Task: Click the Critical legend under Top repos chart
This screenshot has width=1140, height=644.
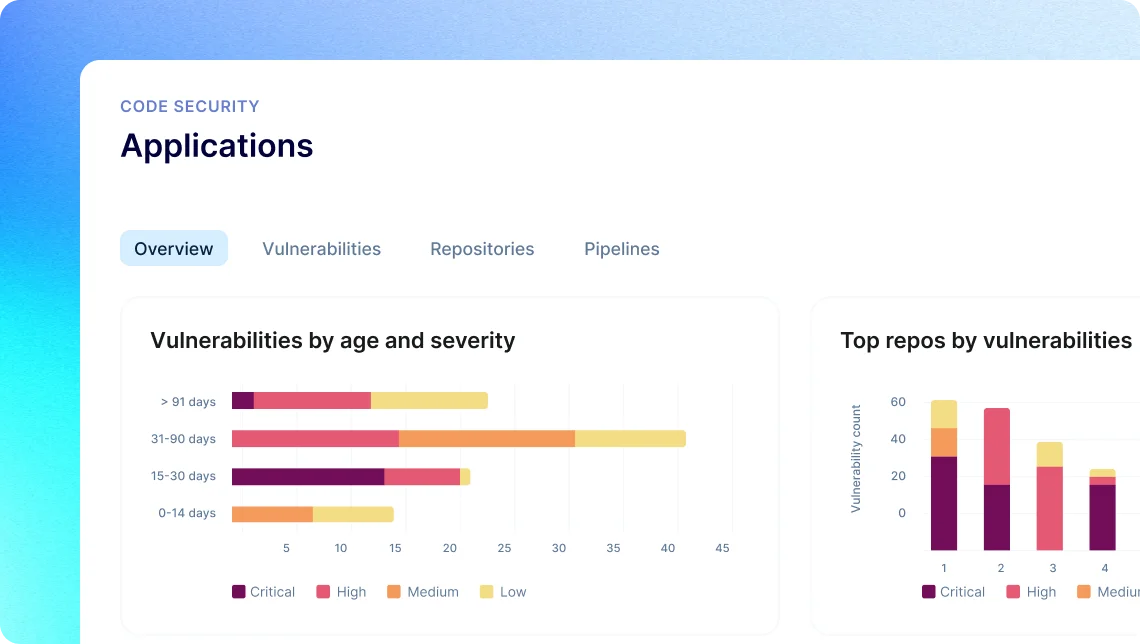Action: point(953,592)
